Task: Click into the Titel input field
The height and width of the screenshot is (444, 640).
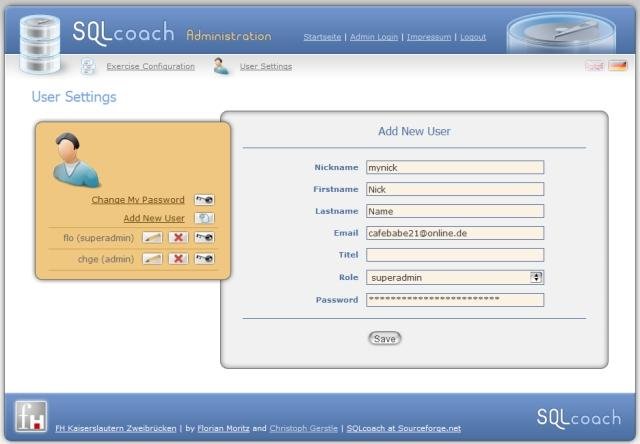Action: pyautogui.click(x=455, y=255)
